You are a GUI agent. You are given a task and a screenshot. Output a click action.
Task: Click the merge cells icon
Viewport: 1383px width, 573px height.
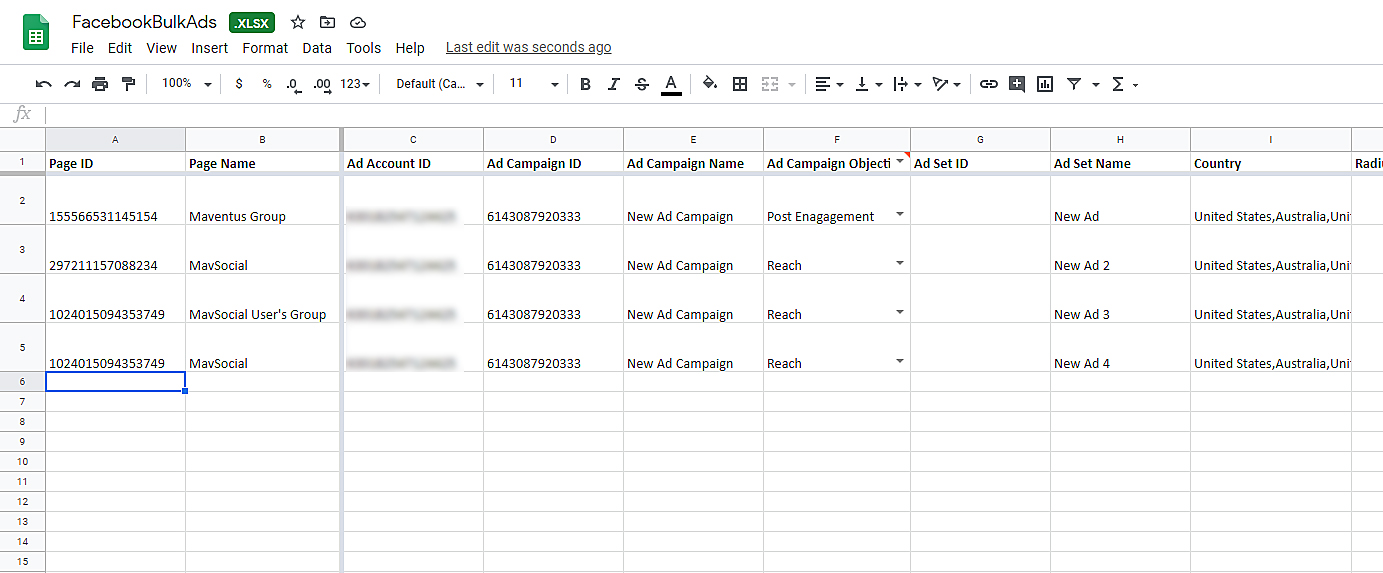[x=770, y=84]
